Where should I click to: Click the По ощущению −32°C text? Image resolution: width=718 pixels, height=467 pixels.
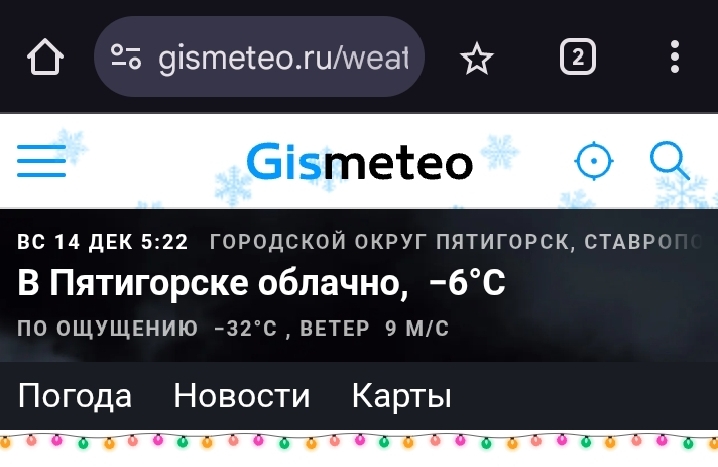147,328
